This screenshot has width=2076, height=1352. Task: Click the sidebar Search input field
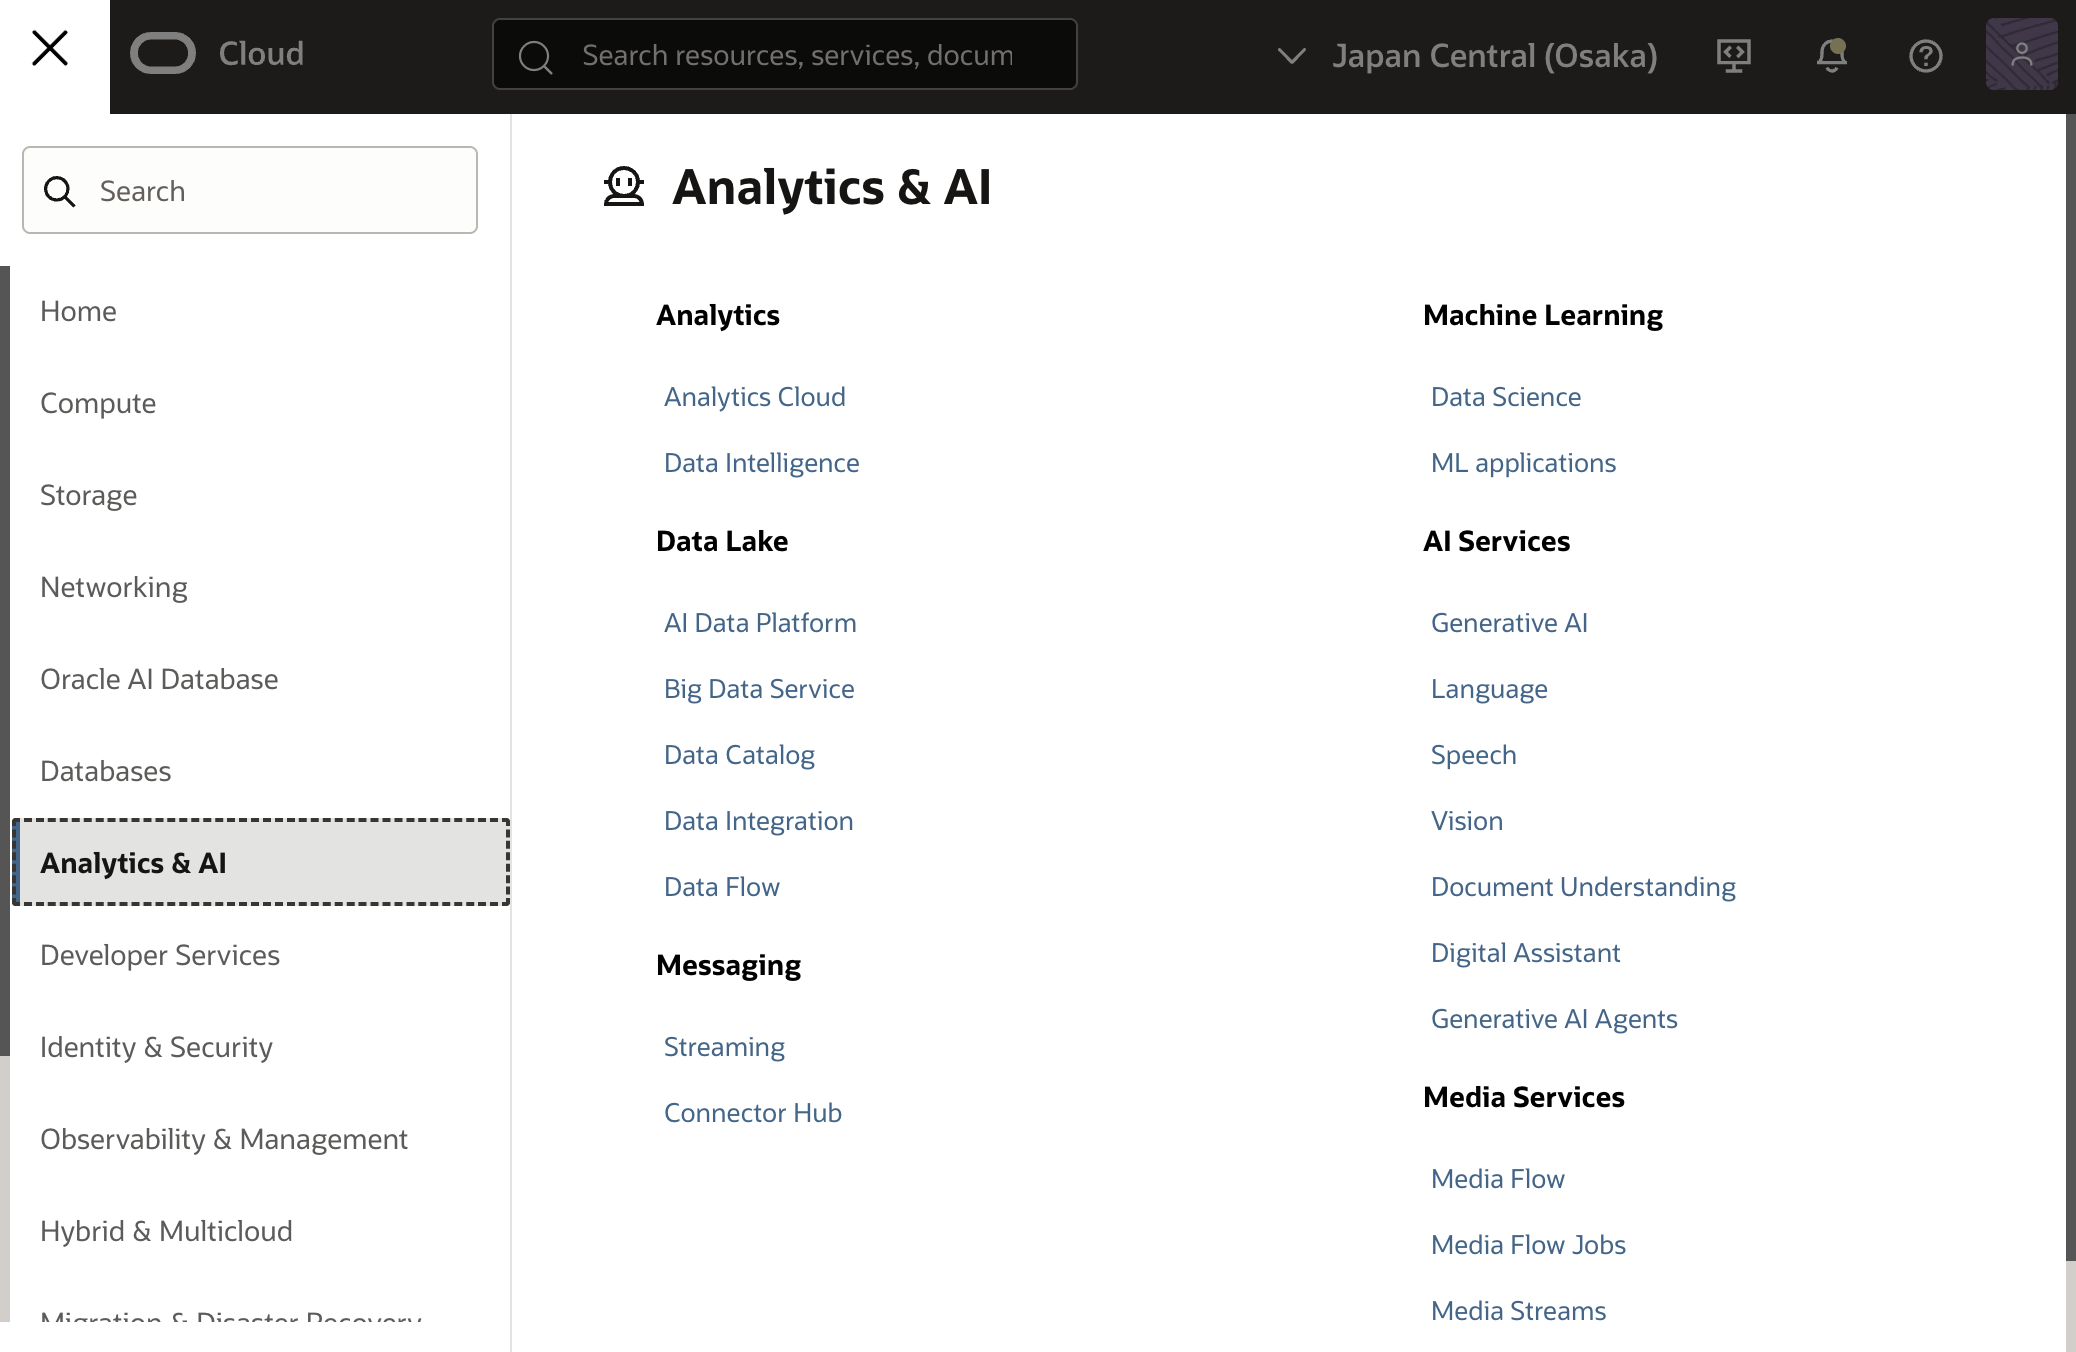pos(270,191)
